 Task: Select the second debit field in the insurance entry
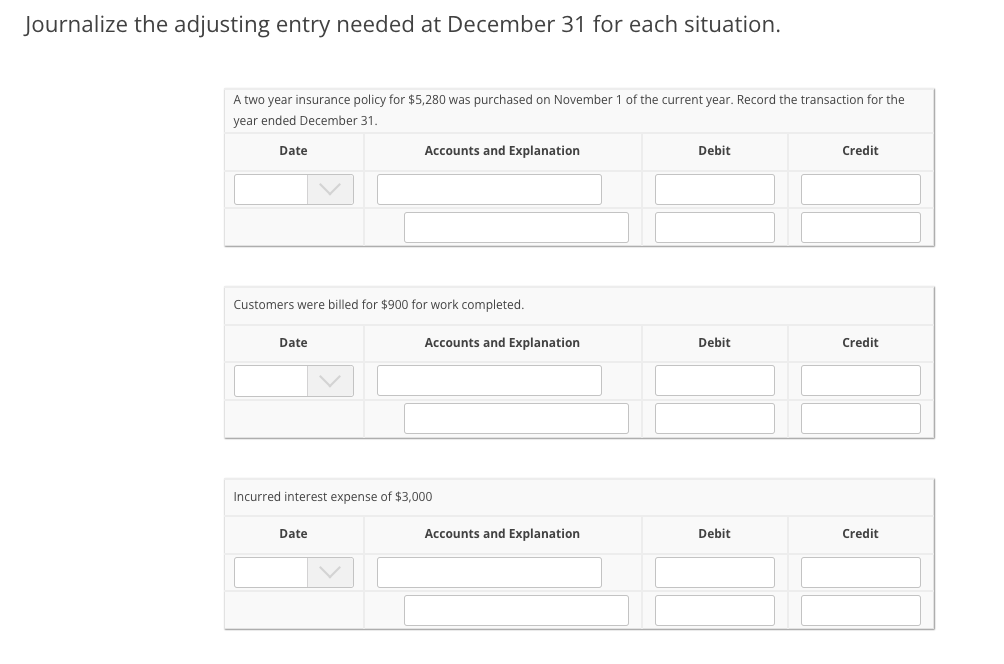click(714, 227)
